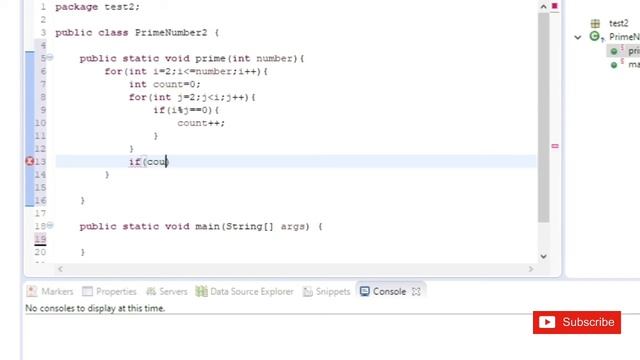Image resolution: width=640 pixels, height=360 pixels.
Task: Click the main(String[] args) declaration on line 18
Action: click(201, 227)
